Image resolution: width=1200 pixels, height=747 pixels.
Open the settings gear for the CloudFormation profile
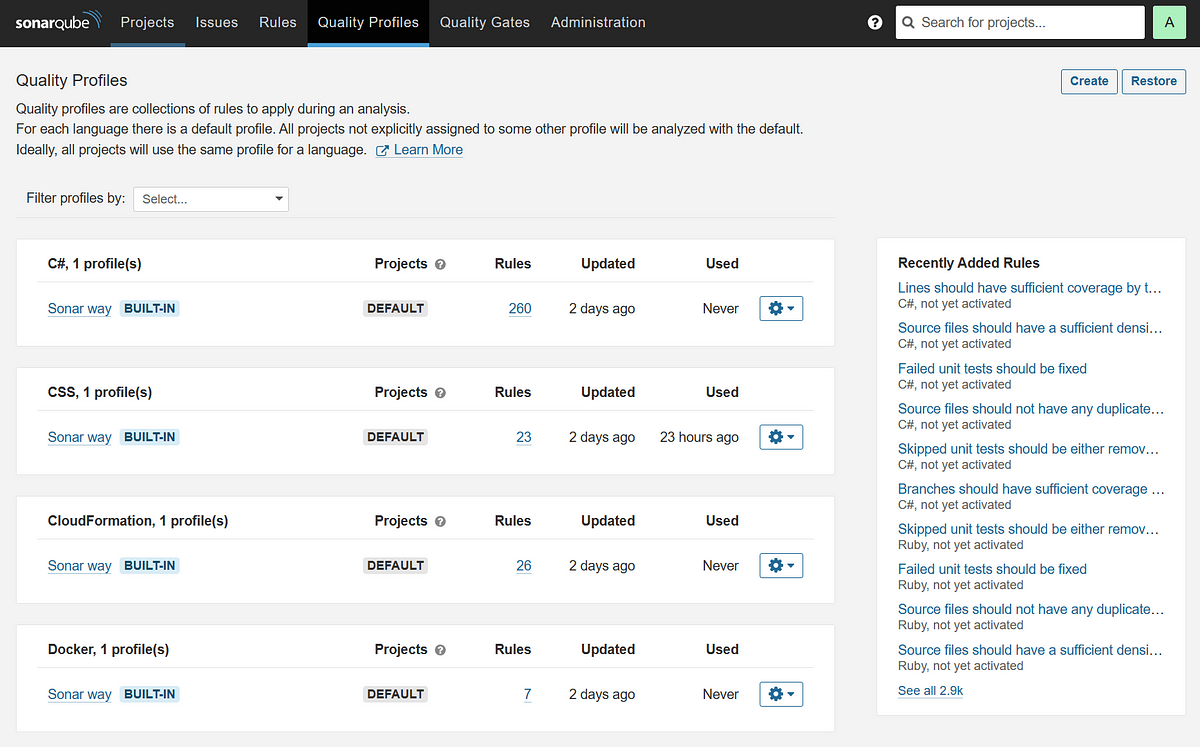coord(781,565)
